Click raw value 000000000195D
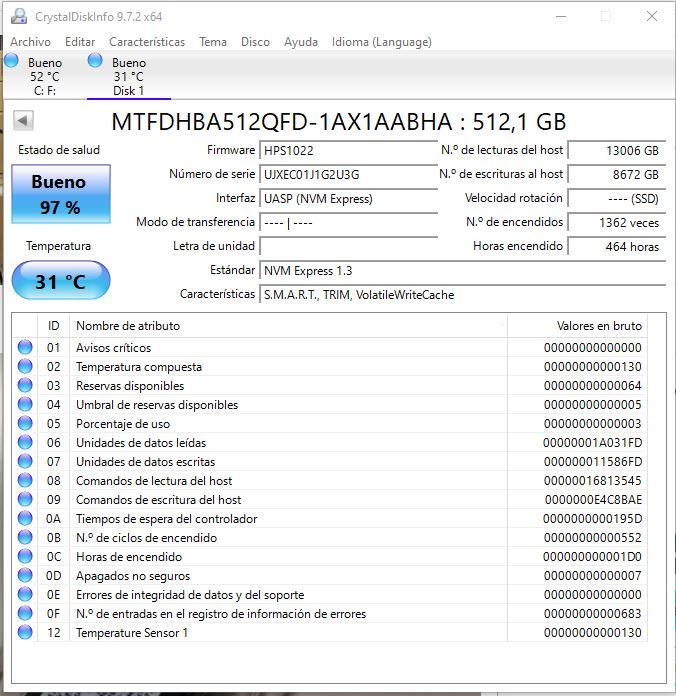The height and width of the screenshot is (696, 676). click(593, 518)
